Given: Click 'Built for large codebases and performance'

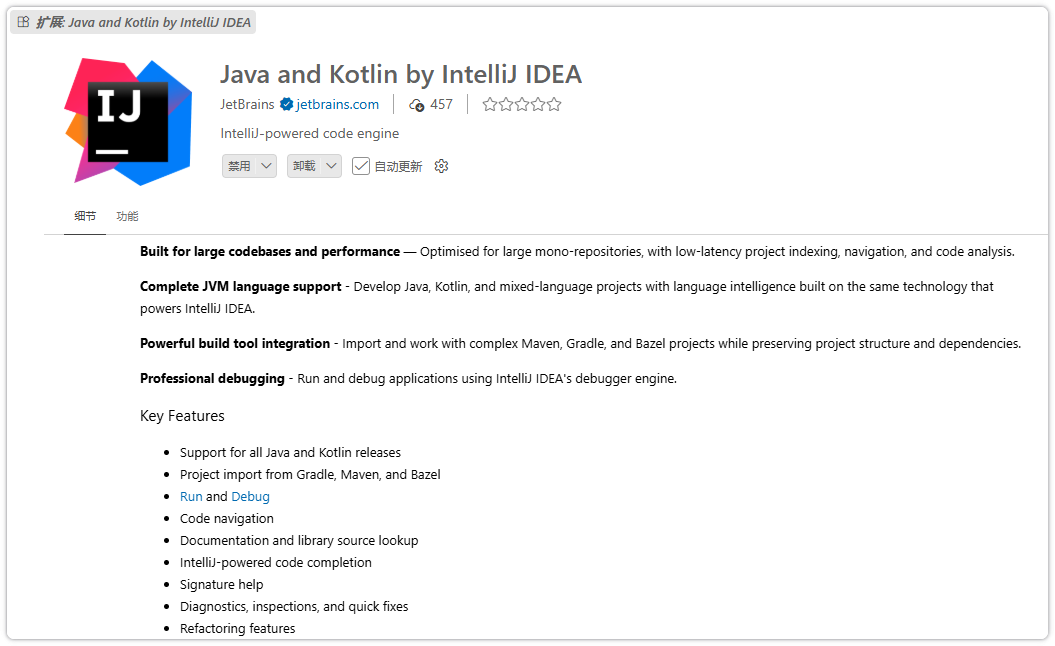Looking at the screenshot, I should coord(270,252).
